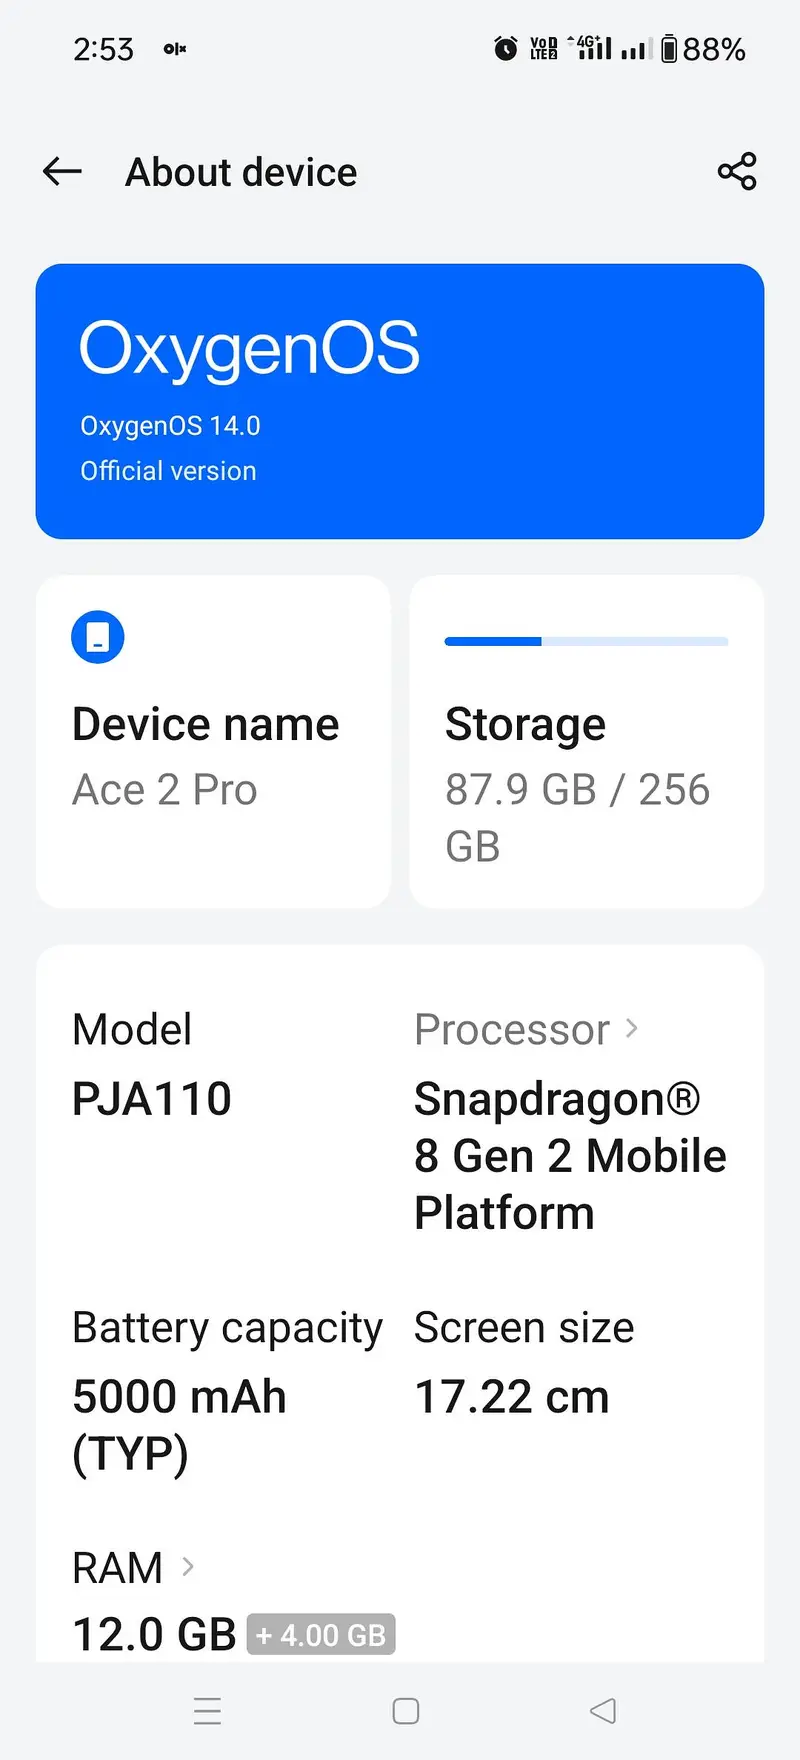The width and height of the screenshot is (800, 1760).
Task: Tap the back arrow icon
Action: point(62,172)
